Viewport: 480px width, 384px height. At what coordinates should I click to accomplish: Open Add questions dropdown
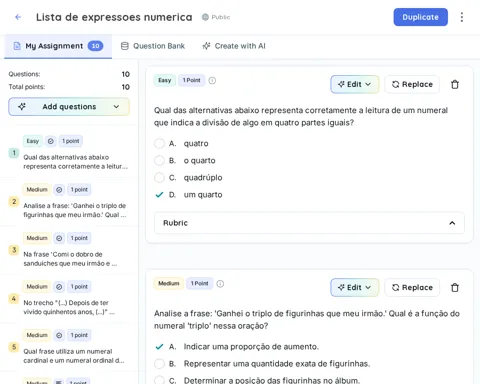[69, 107]
